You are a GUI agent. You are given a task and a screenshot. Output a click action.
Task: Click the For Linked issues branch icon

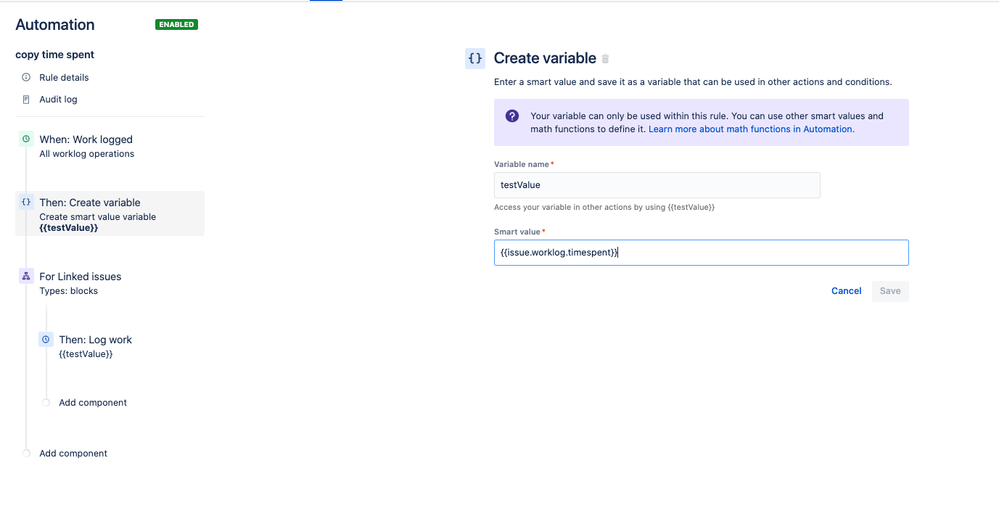tap(26, 276)
